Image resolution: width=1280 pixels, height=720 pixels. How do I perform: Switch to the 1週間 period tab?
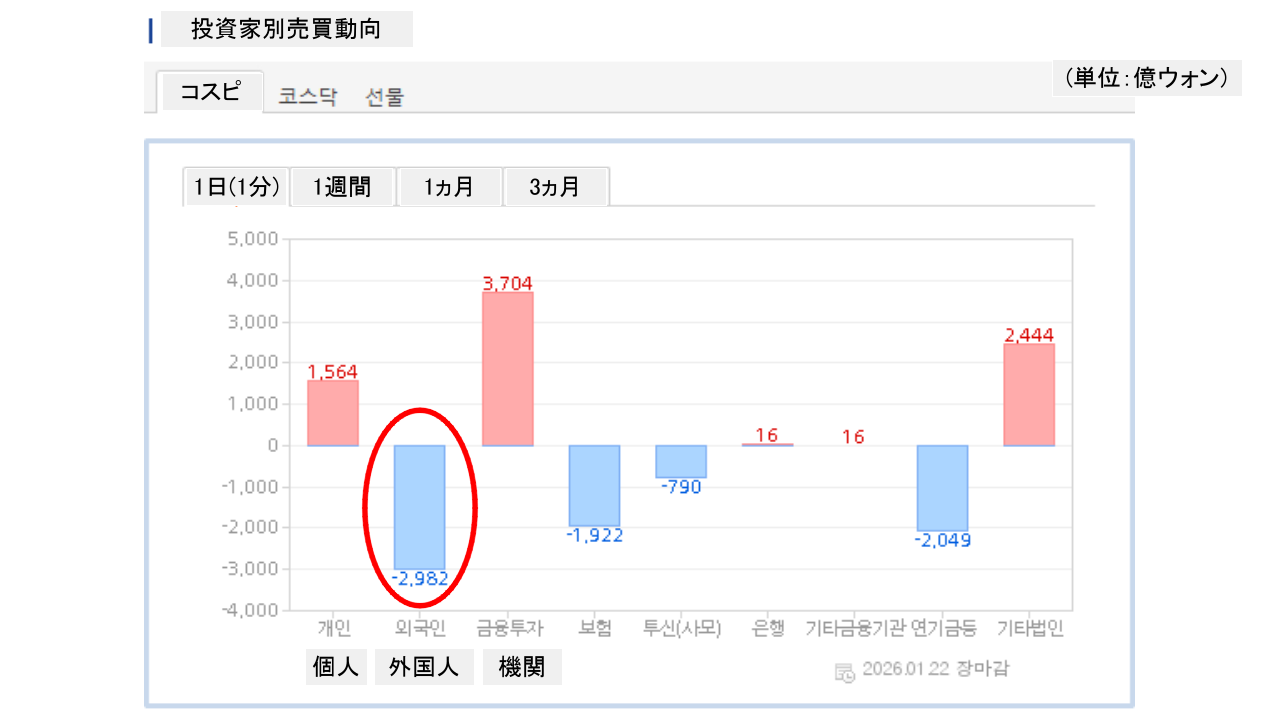pos(342,187)
